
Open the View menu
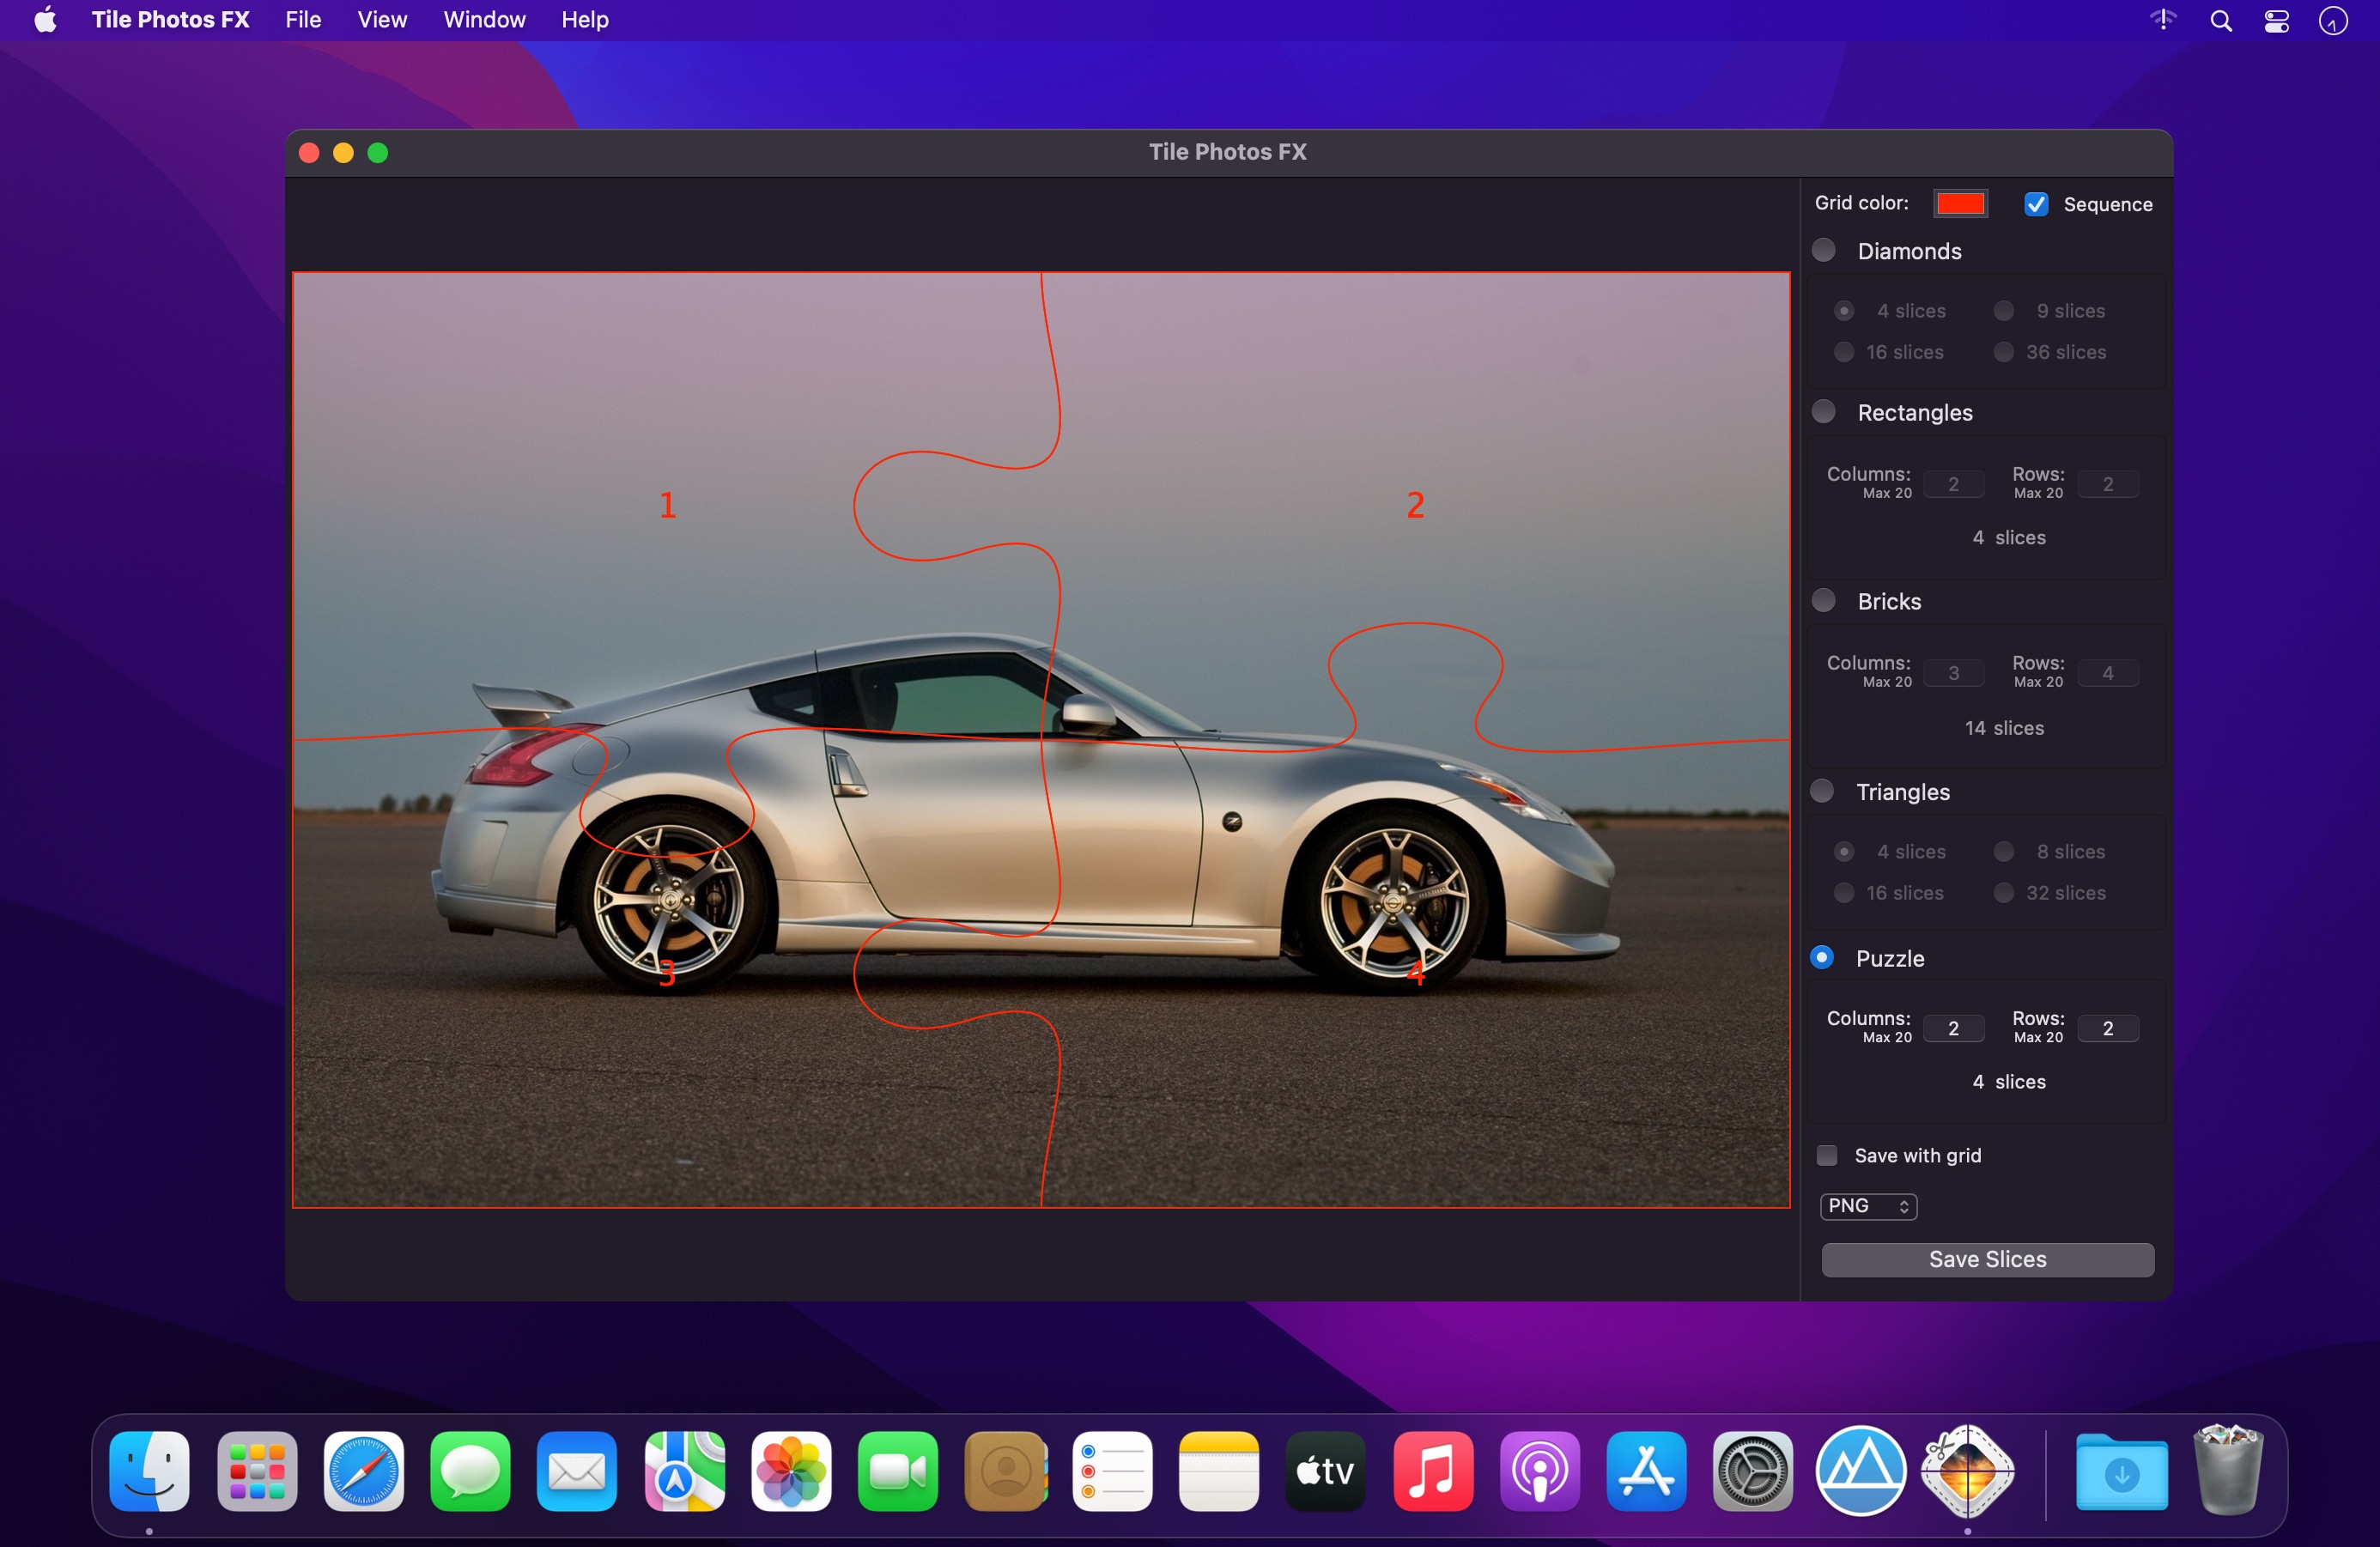pyautogui.click(x=382, y=20)
